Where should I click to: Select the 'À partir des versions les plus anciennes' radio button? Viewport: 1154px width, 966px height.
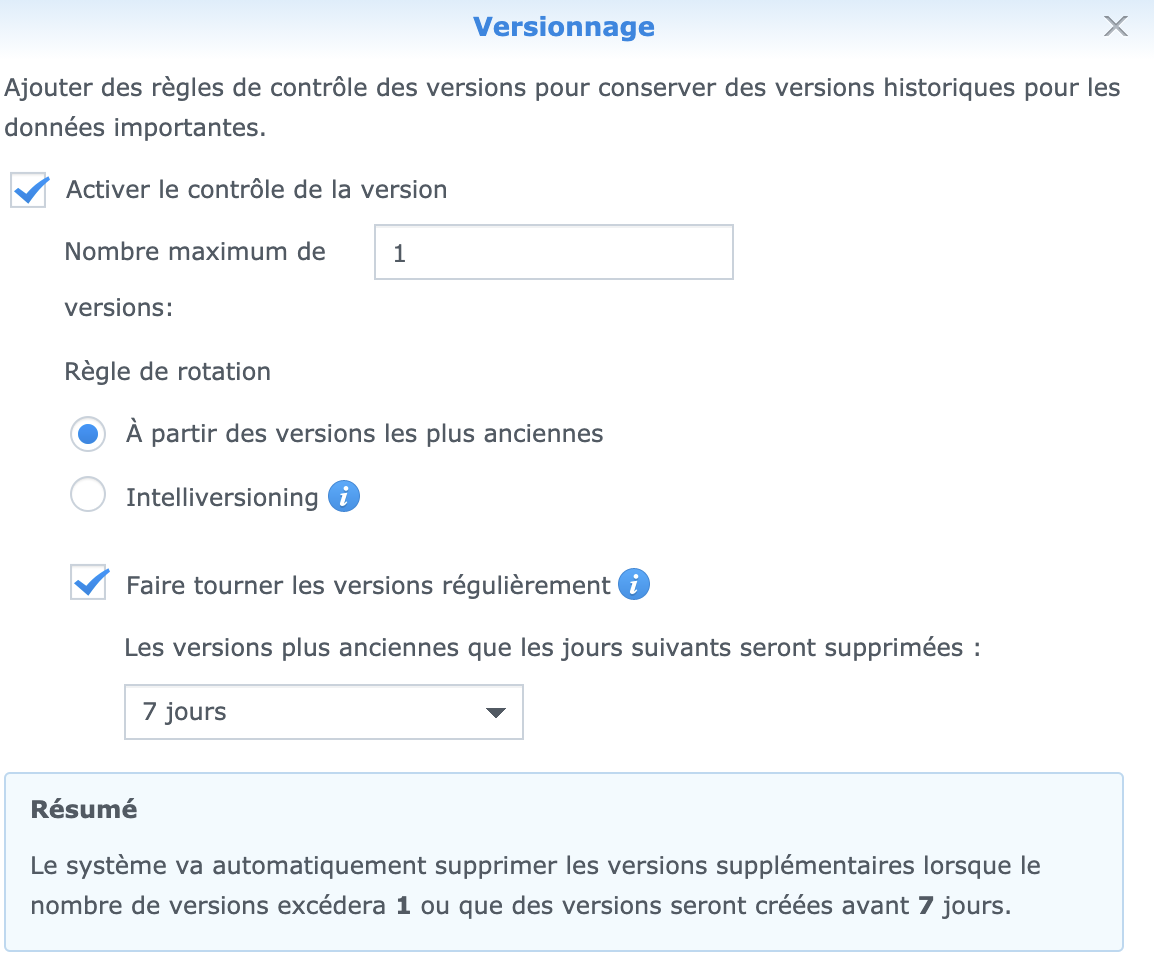[x=89, y=434]
